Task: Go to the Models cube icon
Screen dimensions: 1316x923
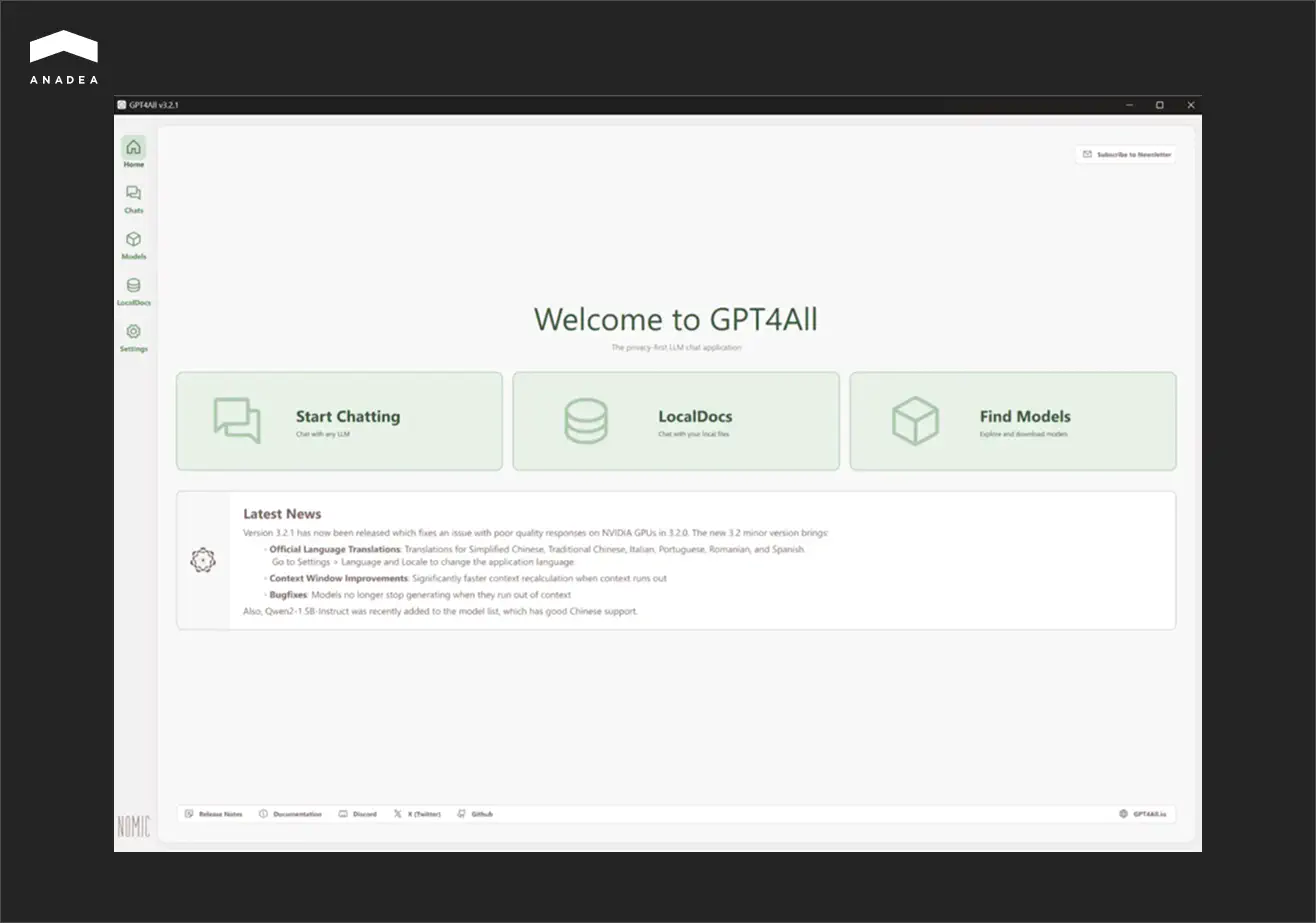Action: 133,240
